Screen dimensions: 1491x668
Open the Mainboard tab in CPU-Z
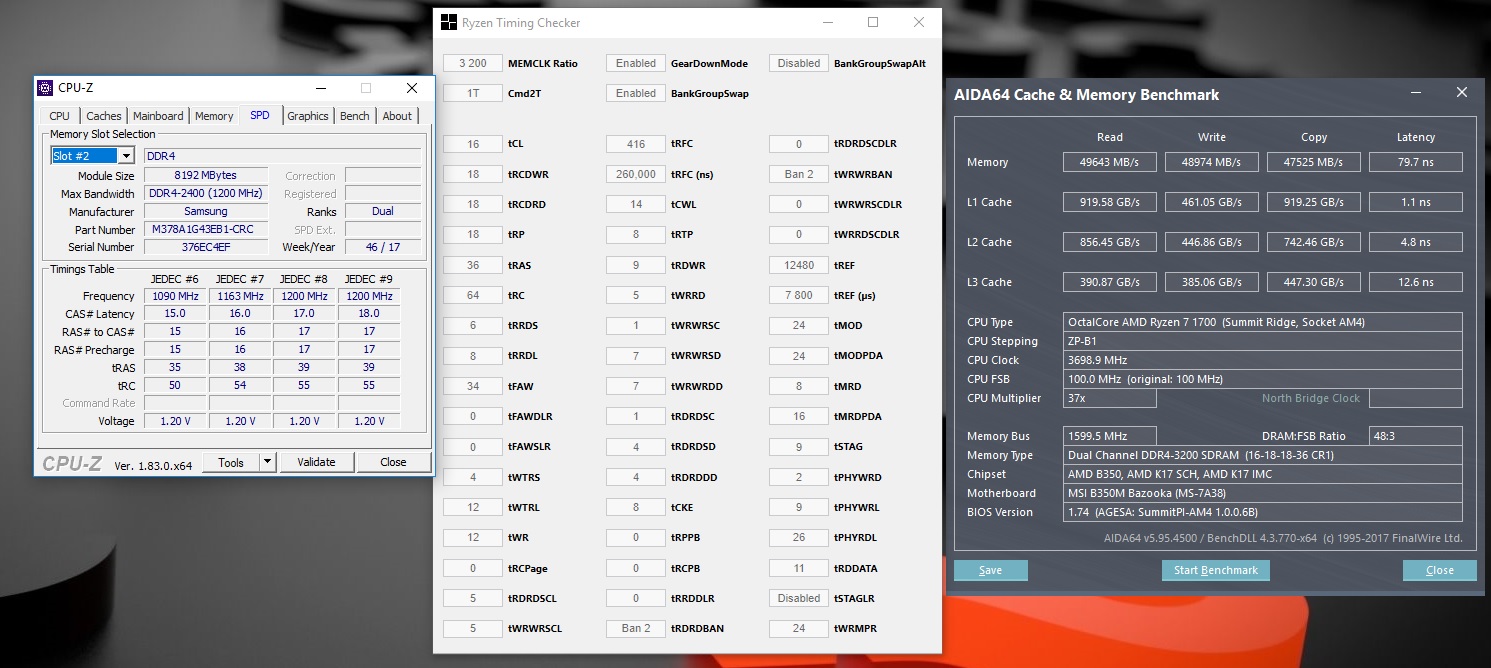[x=158, y=116]
